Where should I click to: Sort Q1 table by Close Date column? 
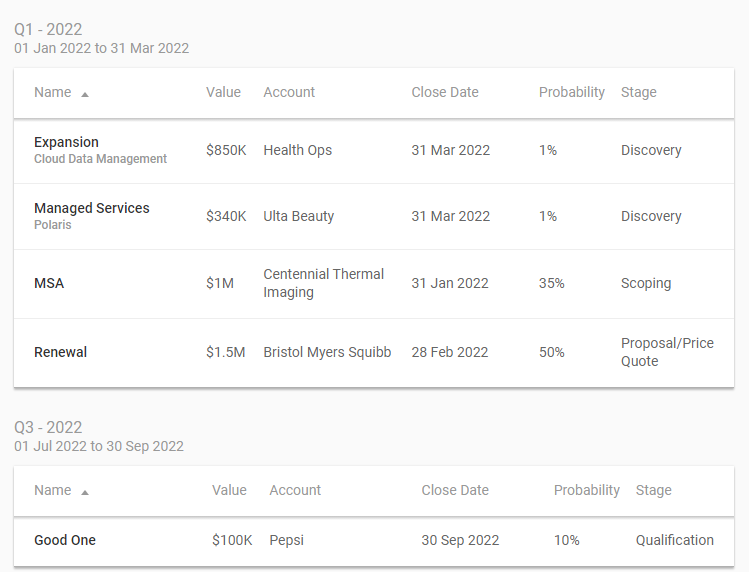(x=445, y=92)
